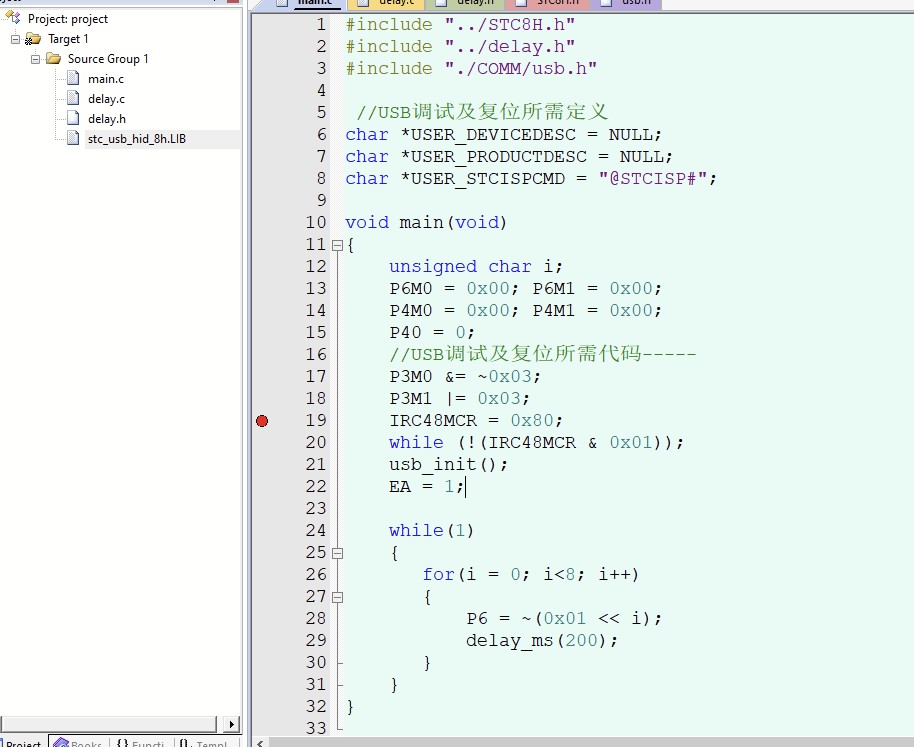Remove the breakpoint marker on line 19
Image resolution: width=914 pixels, height=747 pixels.
click(262, 421)
